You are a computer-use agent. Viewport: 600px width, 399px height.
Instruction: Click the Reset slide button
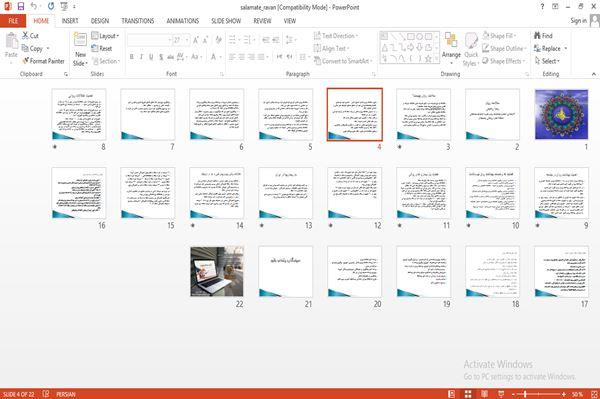[x=102, y=48]
